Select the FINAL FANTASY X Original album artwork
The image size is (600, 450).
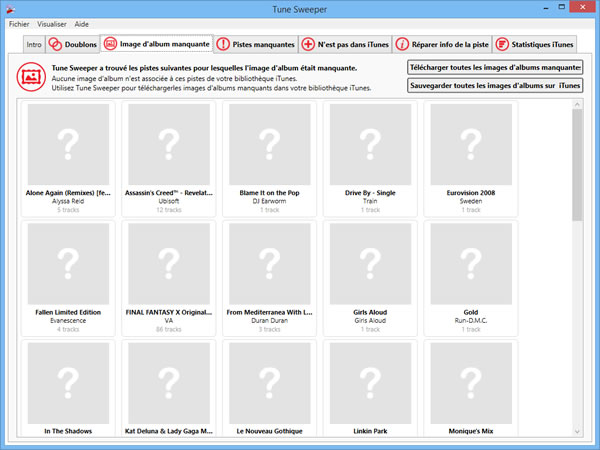[x=169, y=264]
